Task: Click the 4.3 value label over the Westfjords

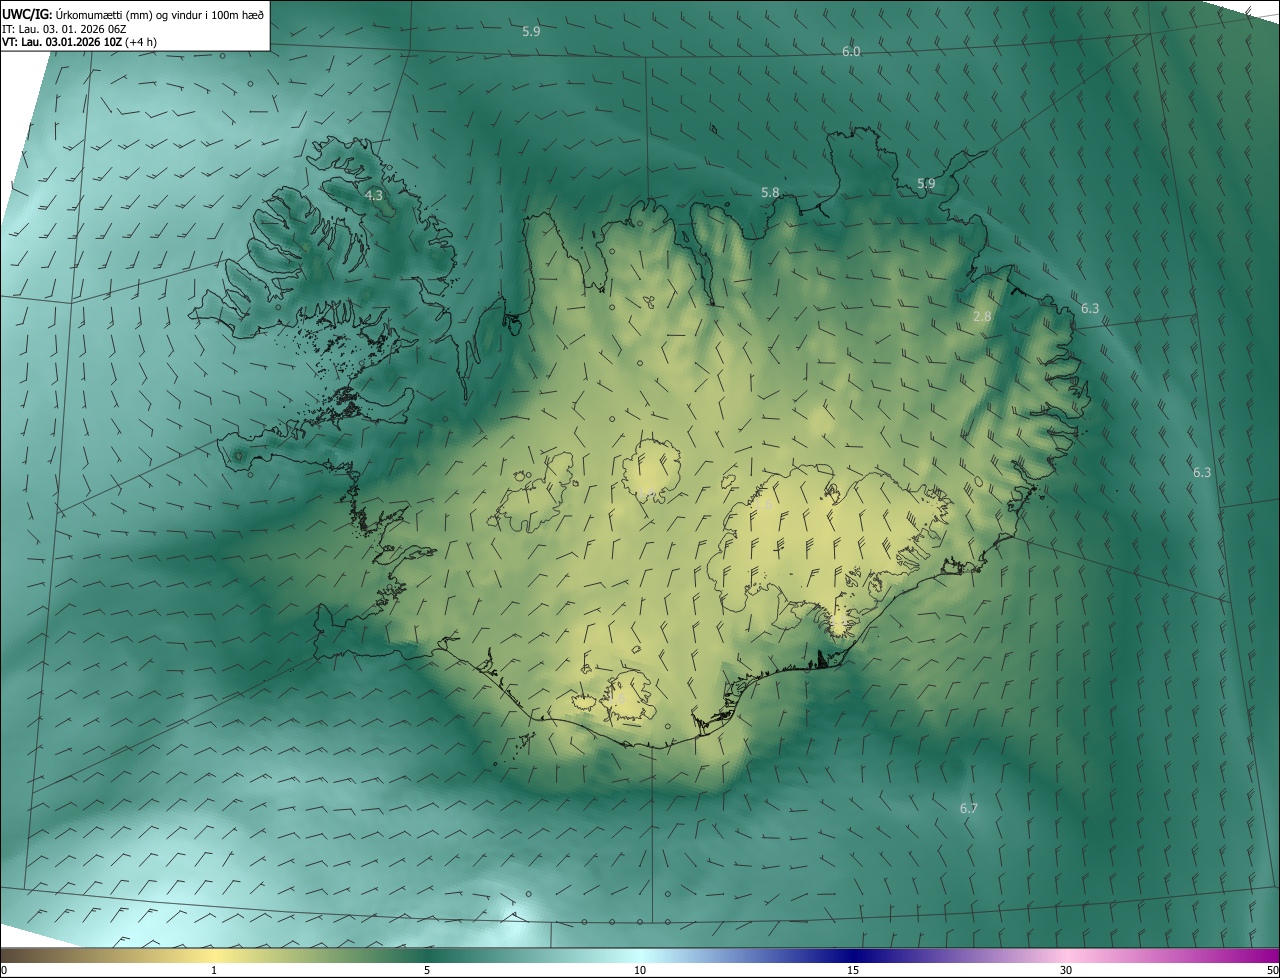Action: coord(374,196)
